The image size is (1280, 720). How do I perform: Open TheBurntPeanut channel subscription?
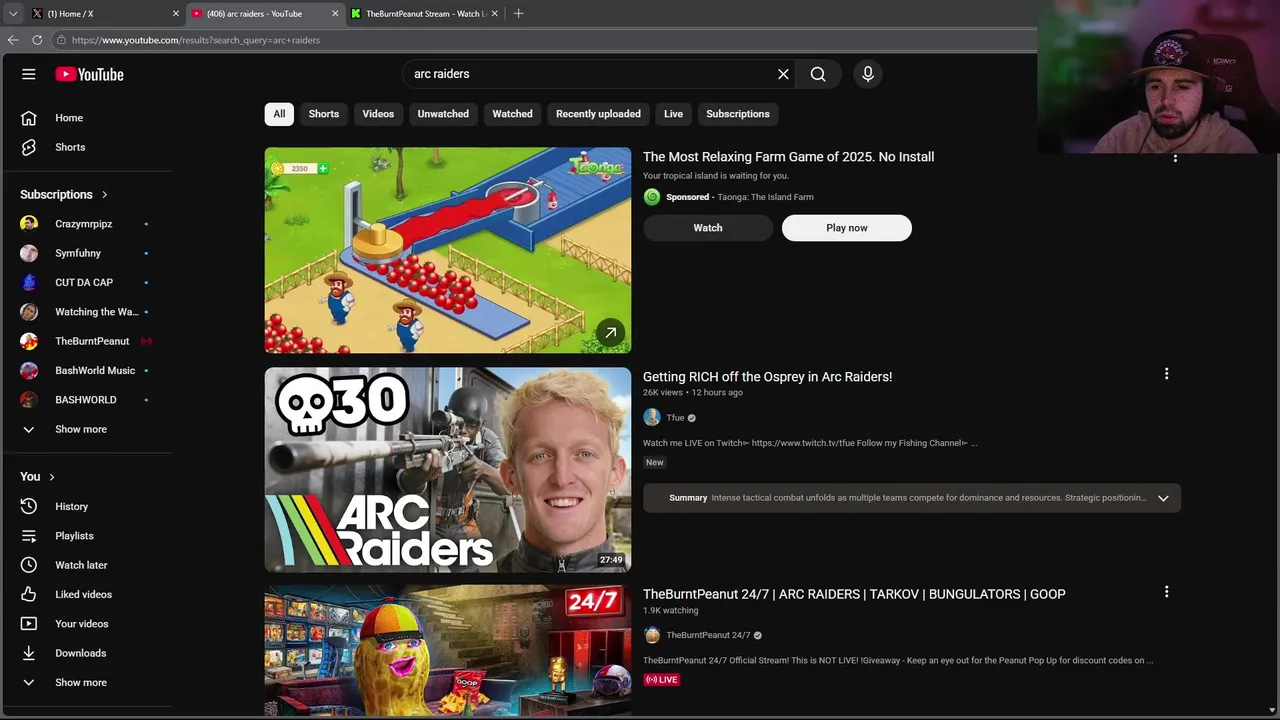(x=90, y=341)
